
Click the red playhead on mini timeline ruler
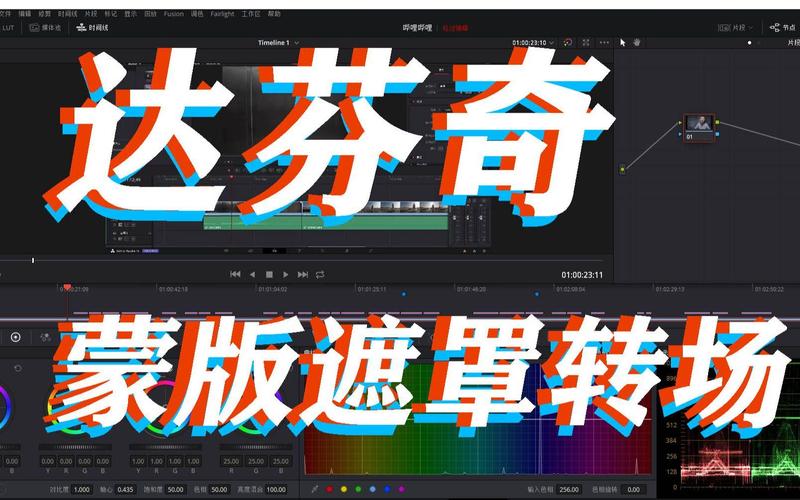(x=67, y=288)
